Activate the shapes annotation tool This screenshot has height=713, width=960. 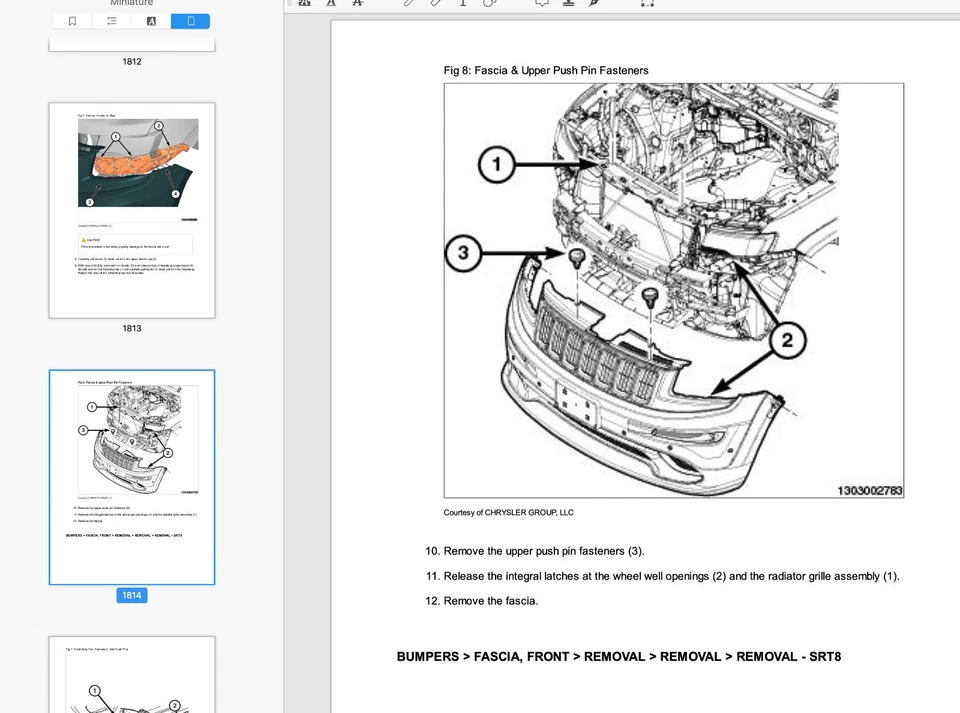point(489,4)
